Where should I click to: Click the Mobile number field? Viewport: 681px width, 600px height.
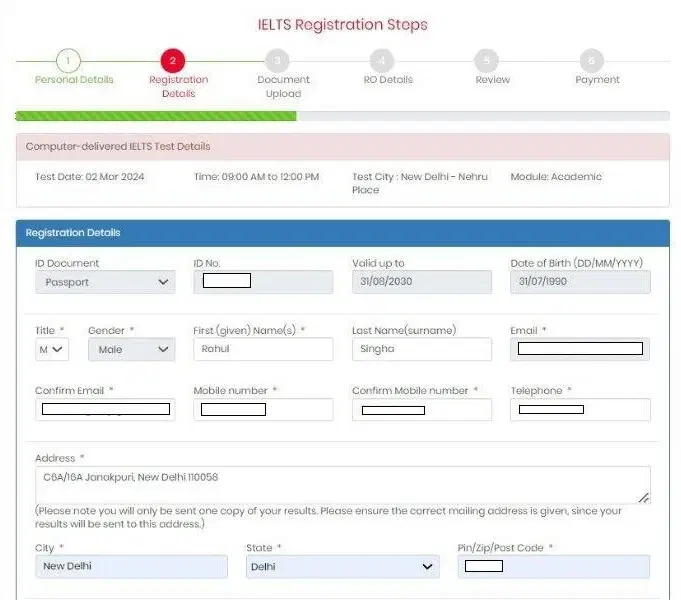click(263, 409)
